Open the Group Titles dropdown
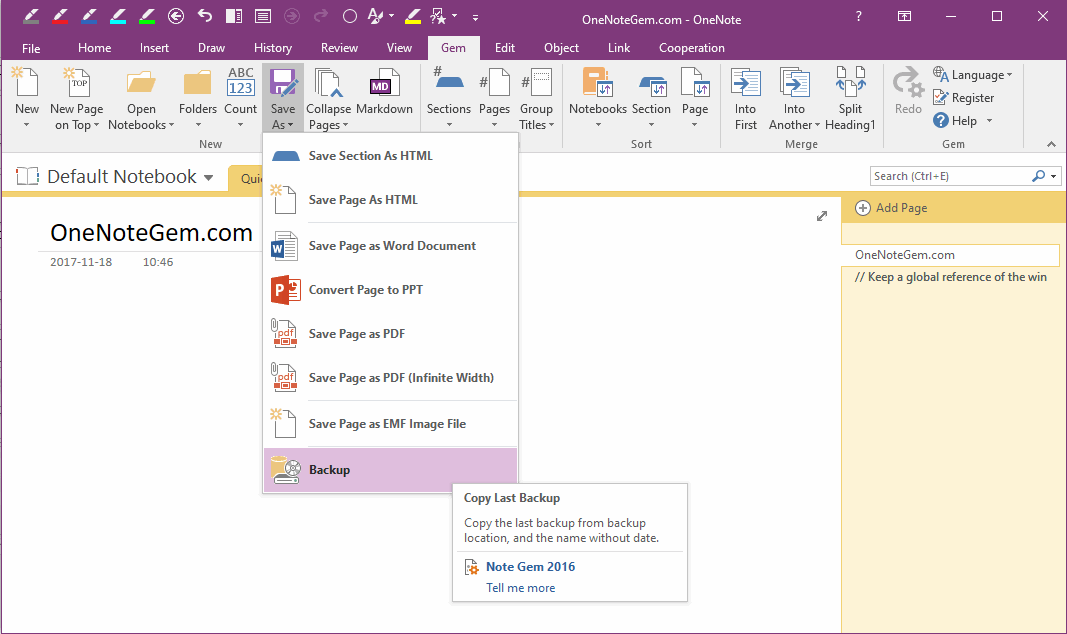Screen dimensions: 1067x634 (x=536, y=99)
